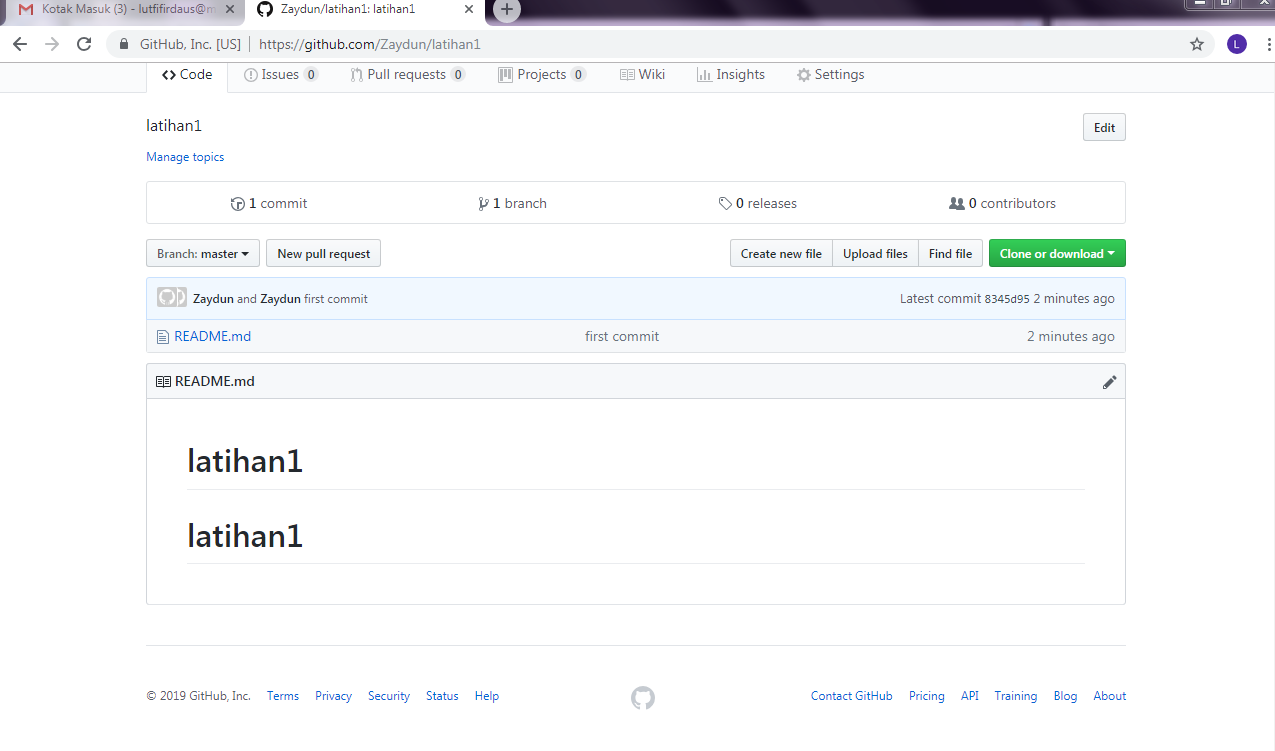The height and width of the screenshot is (751, 1275).
Task: Click the Edit description button
Action: pyautogui.click(x=1104, y=128)
